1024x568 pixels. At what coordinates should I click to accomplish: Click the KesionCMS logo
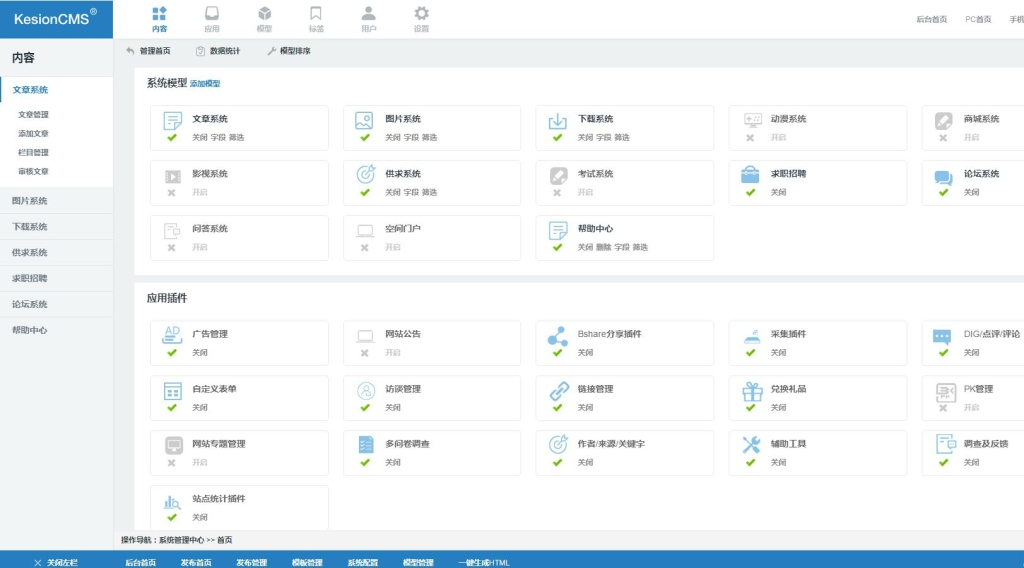56,18
